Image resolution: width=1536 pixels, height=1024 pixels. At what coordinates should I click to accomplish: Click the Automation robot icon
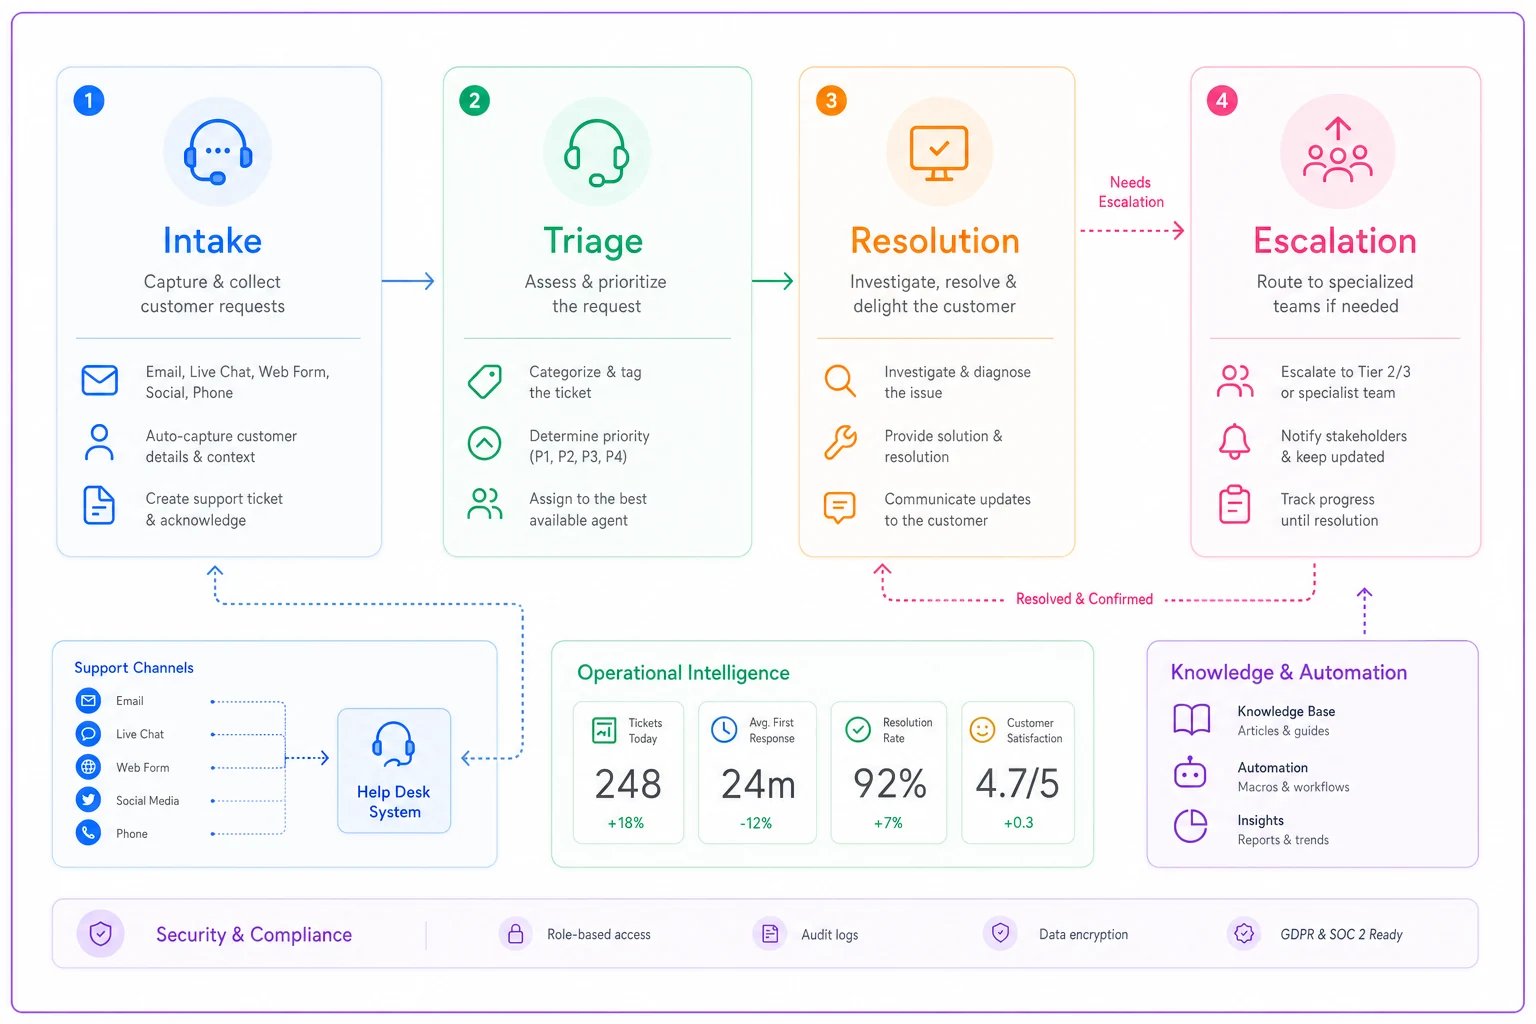pyautogui.click(x=1190, y=772)
